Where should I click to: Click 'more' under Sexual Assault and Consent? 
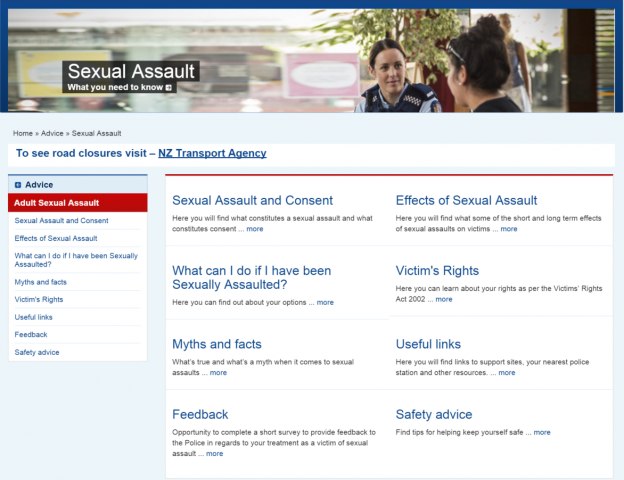(255, 229)
